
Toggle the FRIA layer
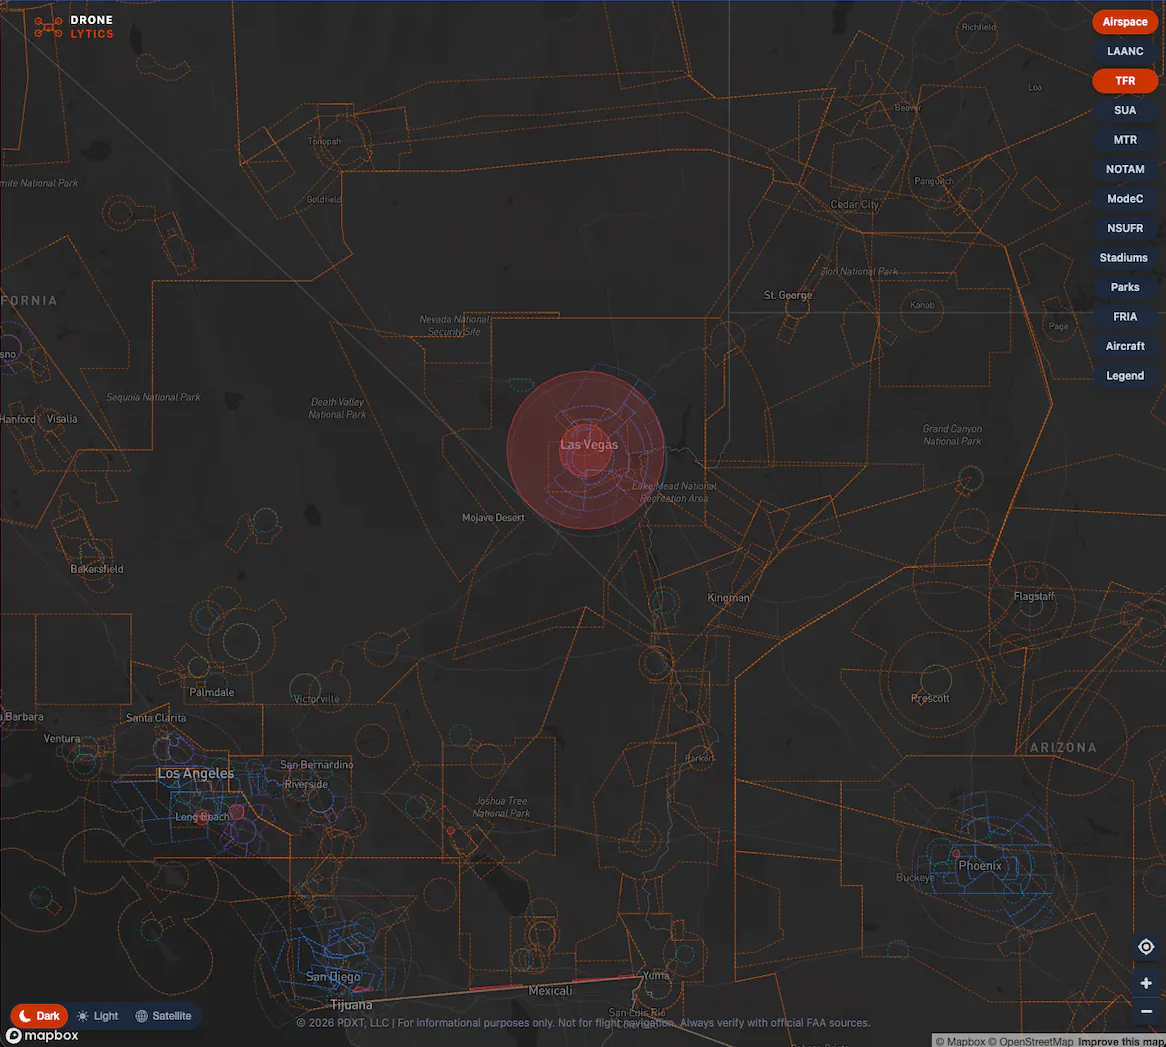pos(1124,317)
